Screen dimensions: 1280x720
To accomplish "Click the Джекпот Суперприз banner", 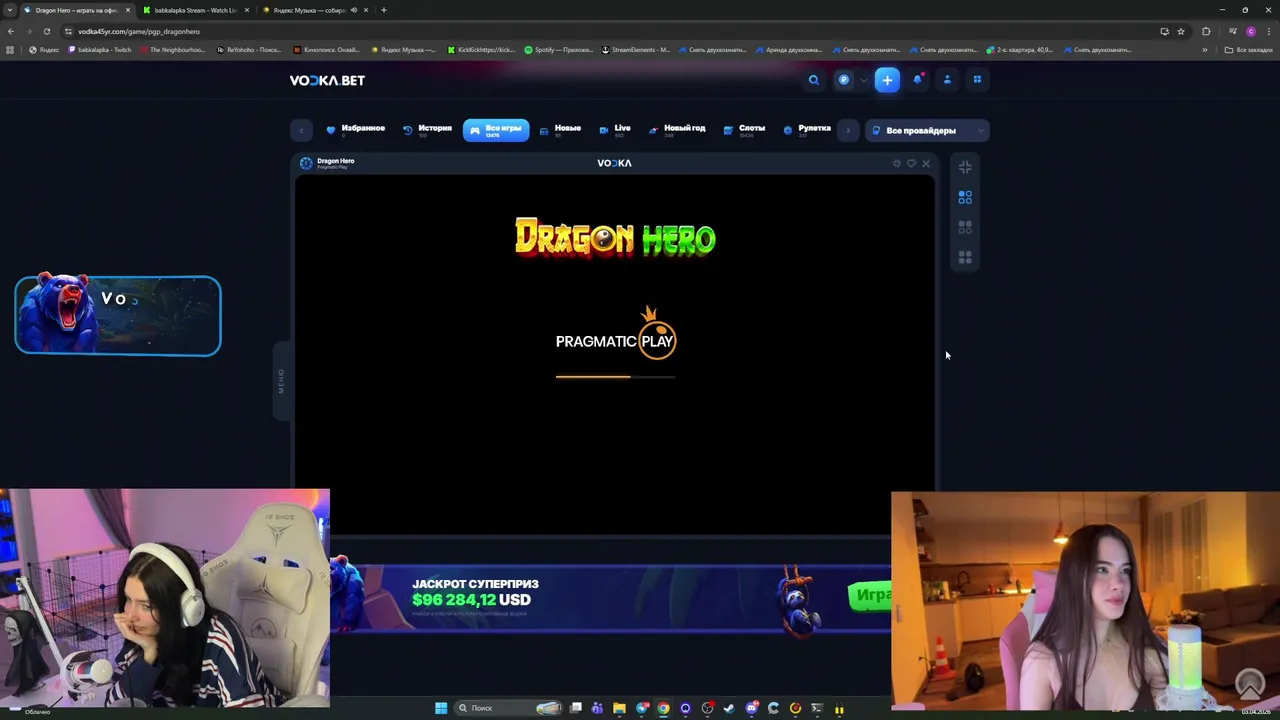I will coord(610,597).
